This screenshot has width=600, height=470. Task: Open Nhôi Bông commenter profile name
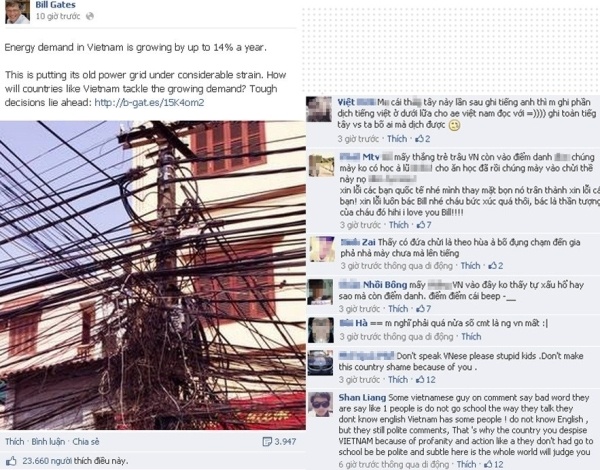tap(385, 285)
